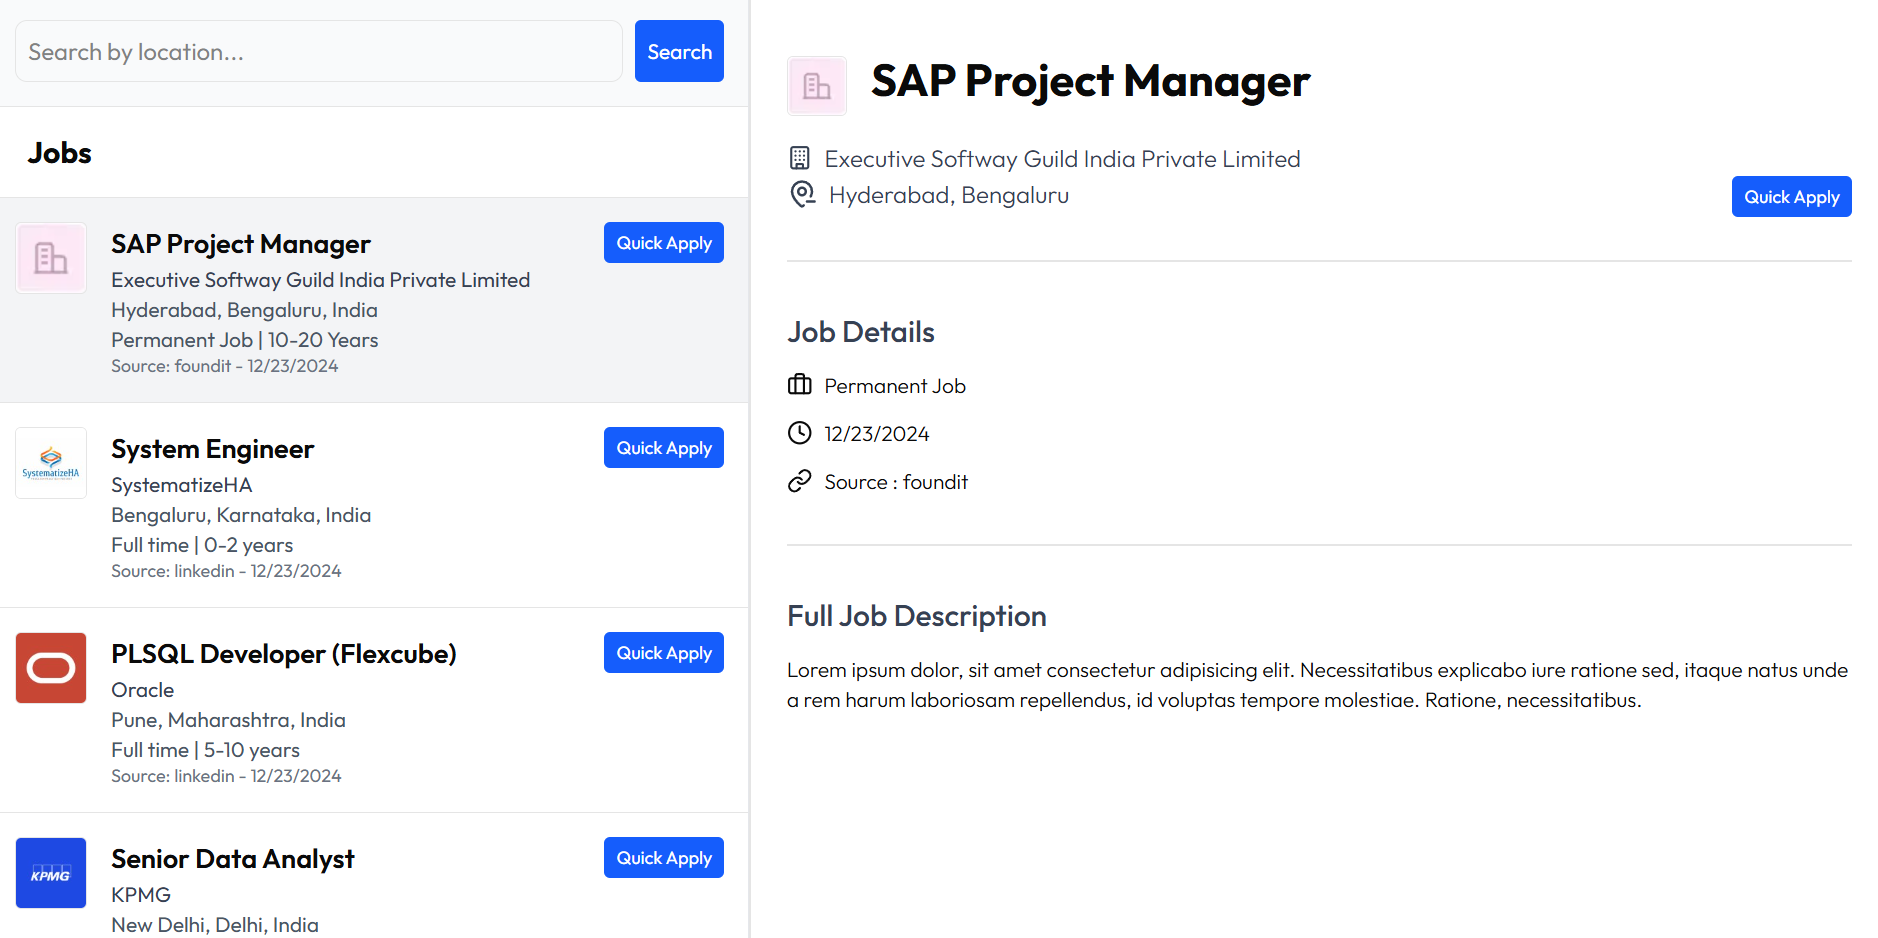Open the Senior Data Analyst listing title
This screenshot has height=938, width=1878.
pos(233,859)
